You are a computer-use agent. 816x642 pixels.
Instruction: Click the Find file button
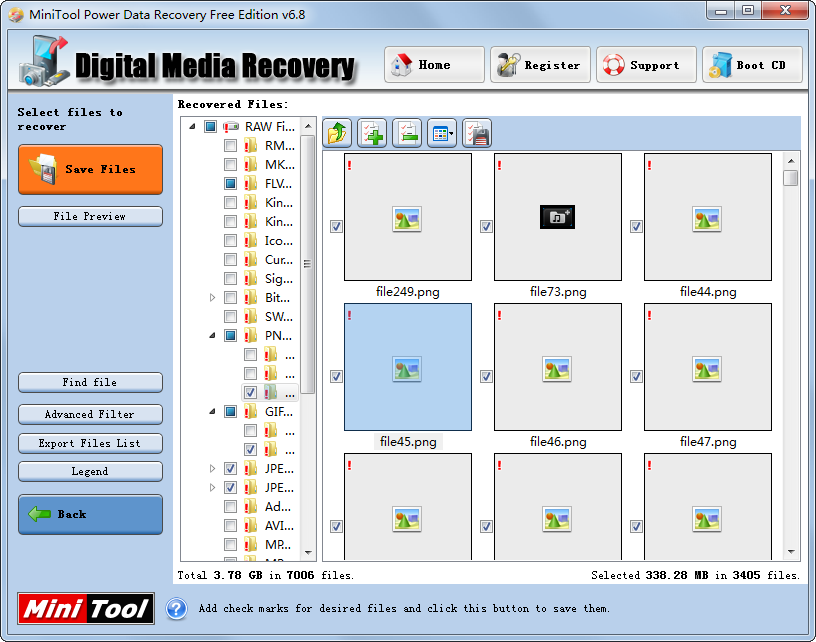91,382
